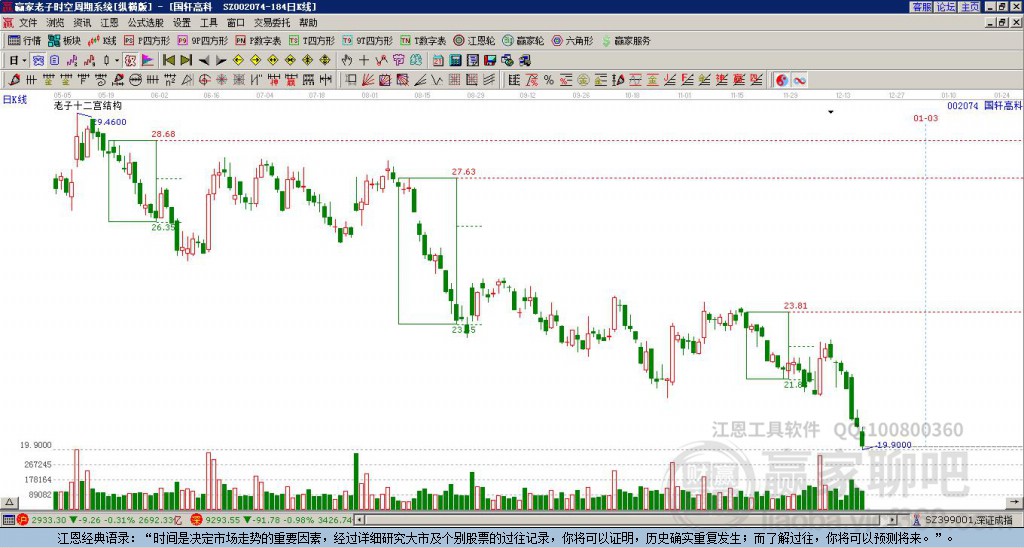The image size is (1024, 548).
Task: Open 赢家服务 service
Action: [x=626, y=40]
